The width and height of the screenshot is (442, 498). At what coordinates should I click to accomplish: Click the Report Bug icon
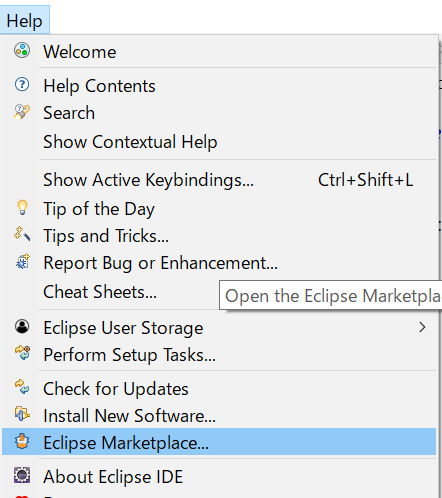23,261
